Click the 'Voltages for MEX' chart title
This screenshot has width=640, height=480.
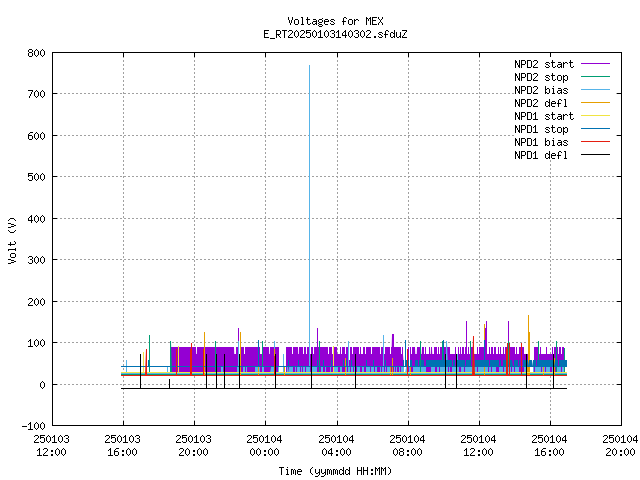coord(335,21)
